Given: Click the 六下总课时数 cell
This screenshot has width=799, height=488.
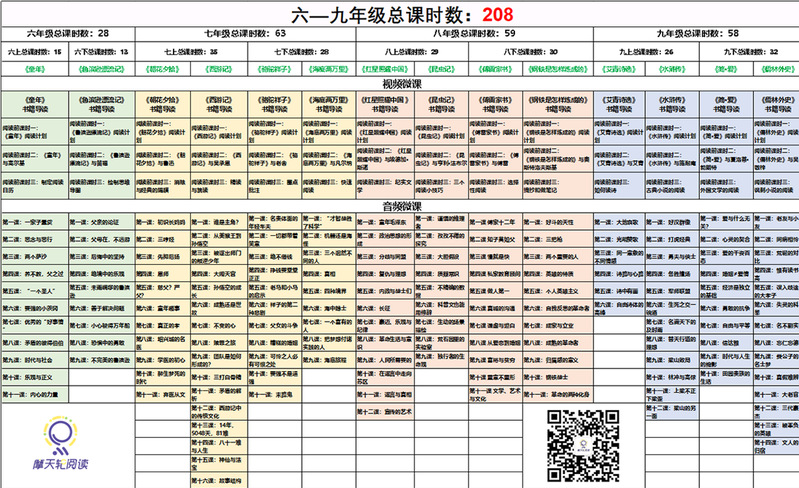Looking at the screenshot, I should point(102,52).
